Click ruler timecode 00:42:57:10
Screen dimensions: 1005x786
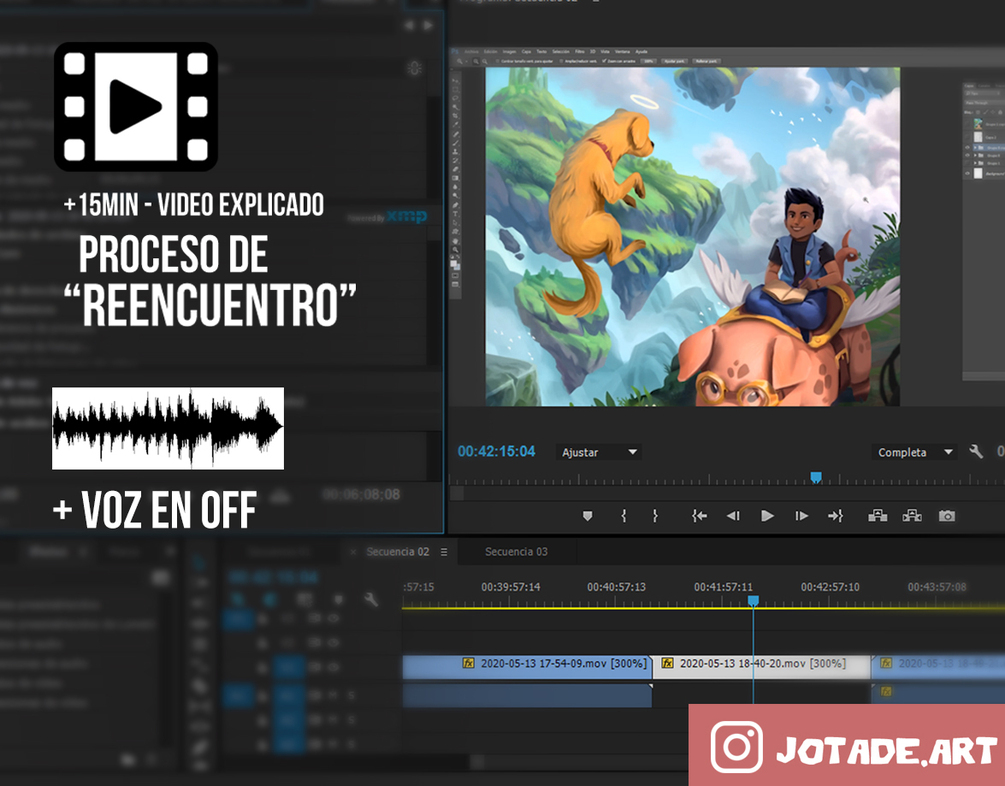830,587
